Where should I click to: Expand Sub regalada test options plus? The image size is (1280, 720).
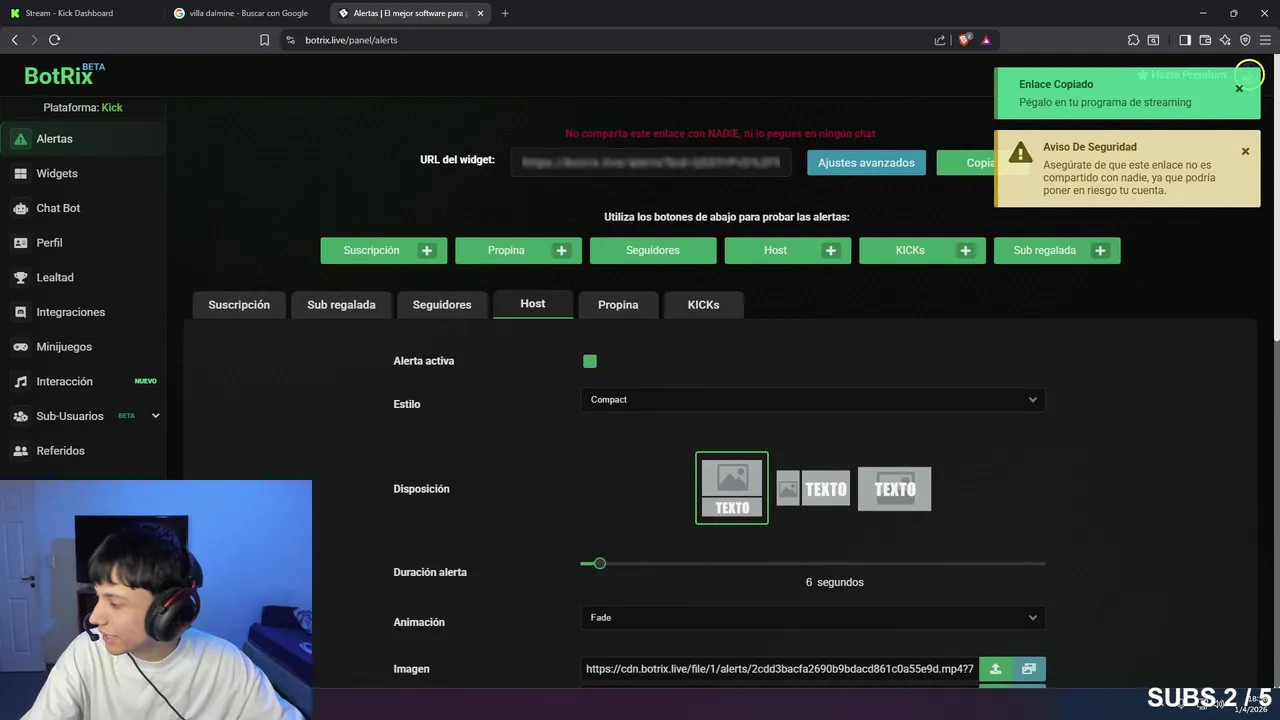point(1100,251)
